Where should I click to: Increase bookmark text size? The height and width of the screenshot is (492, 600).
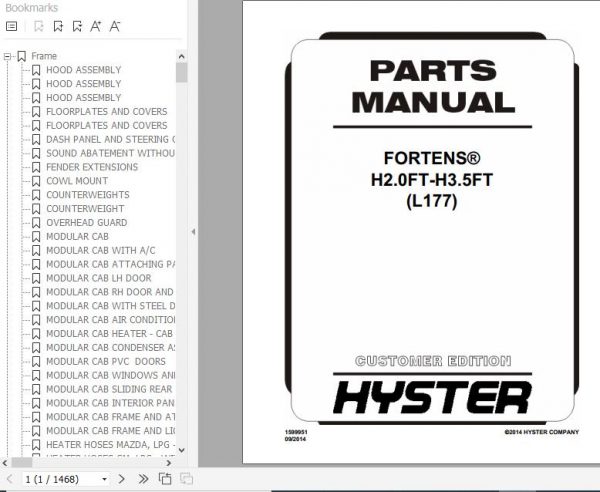[x=96, y=26]
